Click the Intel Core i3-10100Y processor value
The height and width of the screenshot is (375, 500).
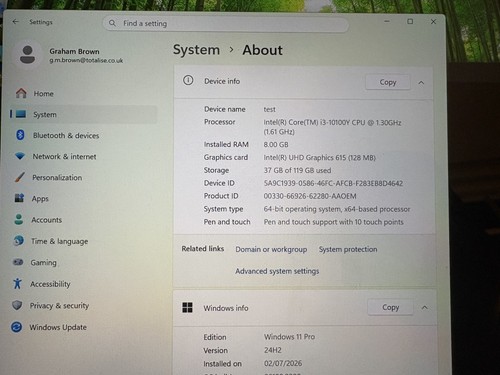coord(332,127)
